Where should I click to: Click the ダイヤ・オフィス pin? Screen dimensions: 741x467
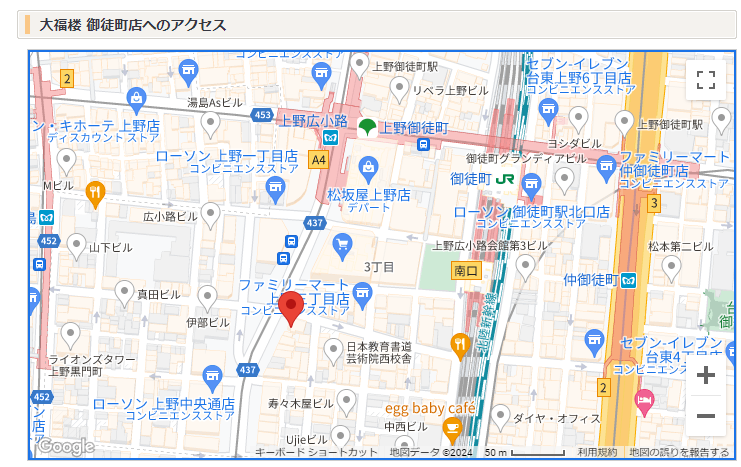[x=500, y=418]
